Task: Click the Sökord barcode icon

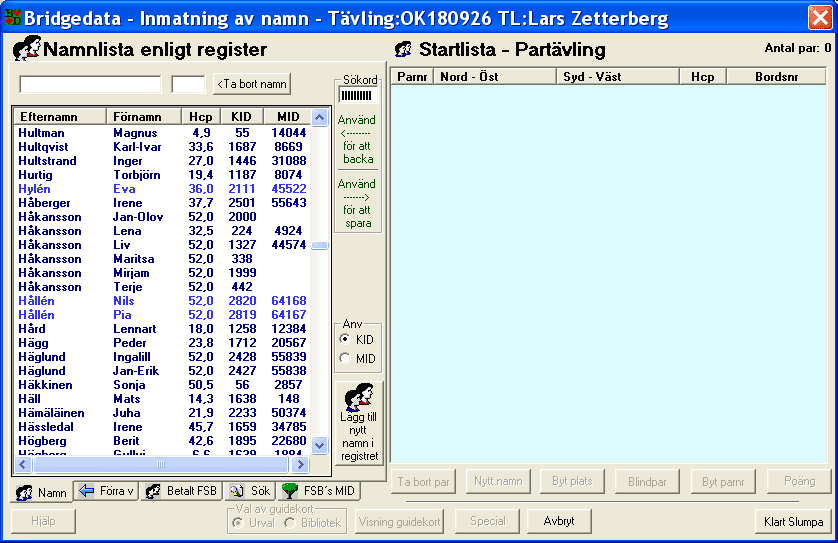Action: click(357, 96)
